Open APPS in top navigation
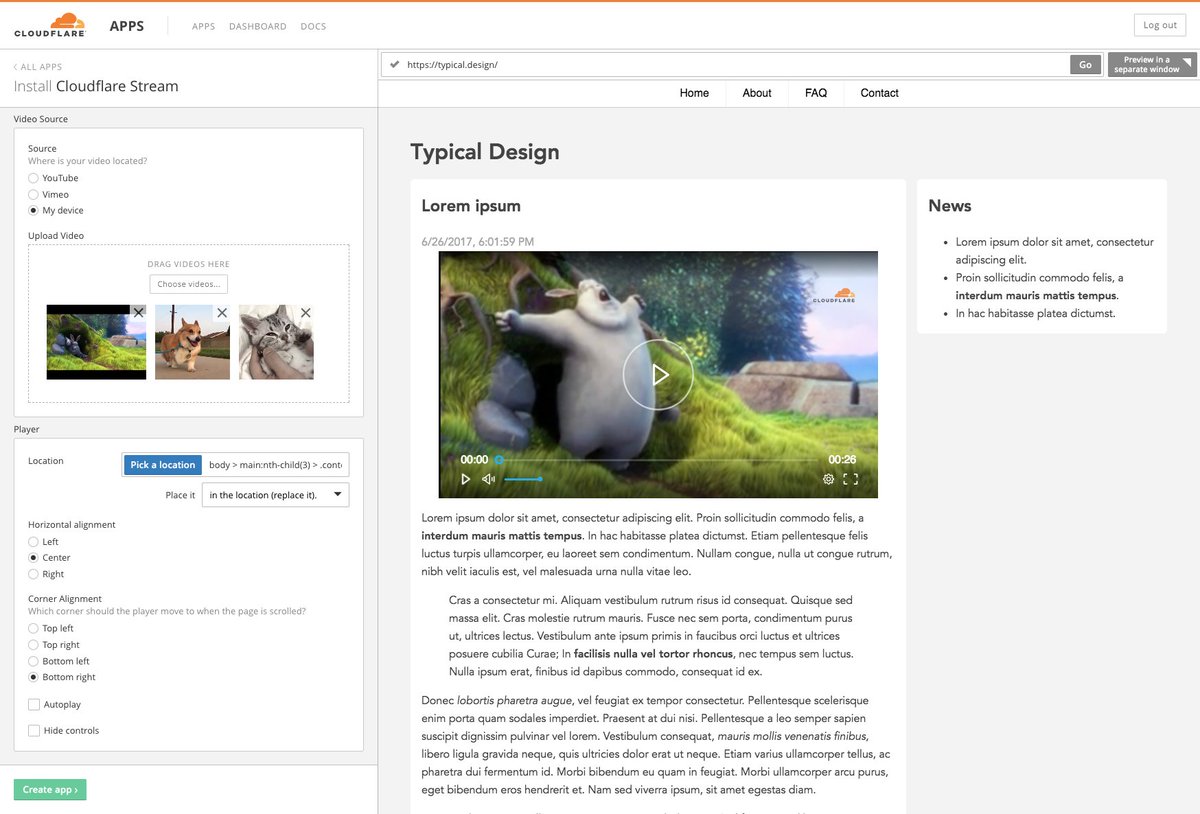This screenshot has width=1200, height=814. (203, 26)
